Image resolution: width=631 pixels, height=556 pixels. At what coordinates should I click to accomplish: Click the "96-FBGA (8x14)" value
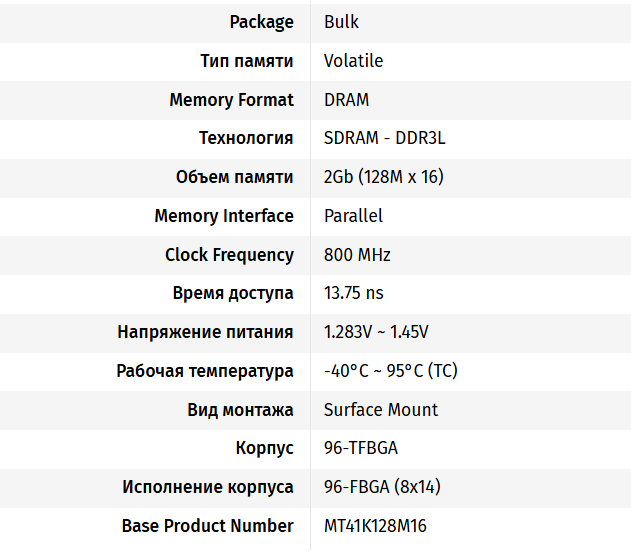tap(382, 487)
